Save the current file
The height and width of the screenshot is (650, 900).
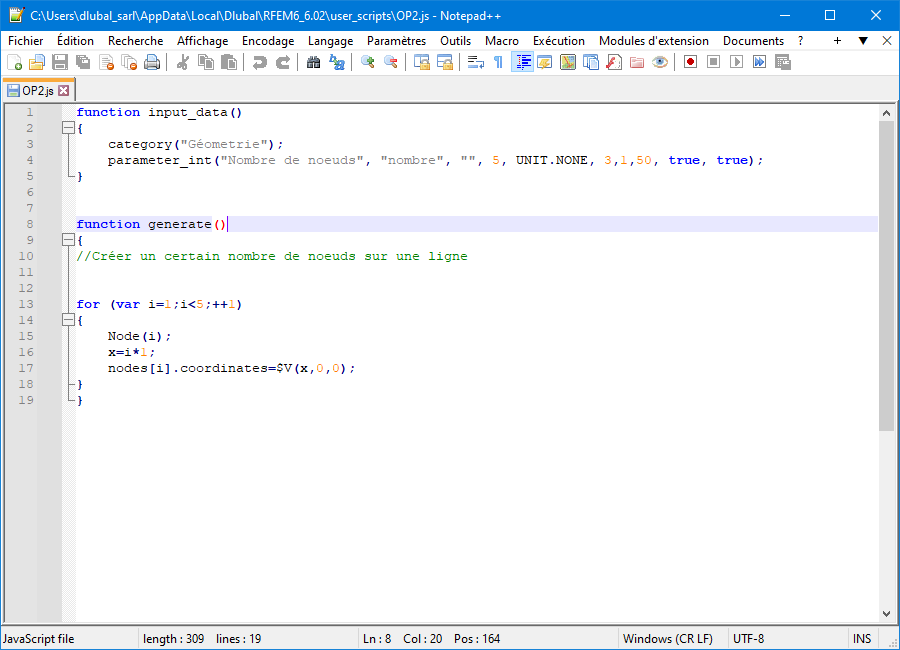[58, 62]
